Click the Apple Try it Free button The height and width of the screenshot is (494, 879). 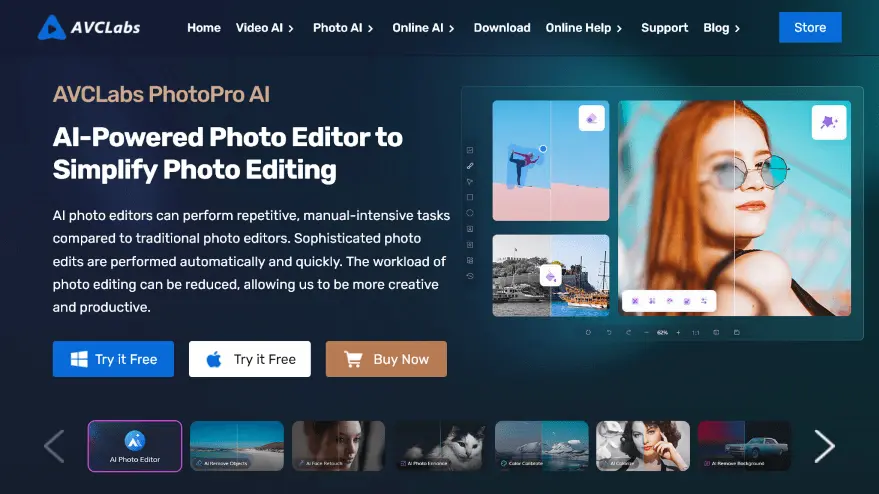point(249,359)
